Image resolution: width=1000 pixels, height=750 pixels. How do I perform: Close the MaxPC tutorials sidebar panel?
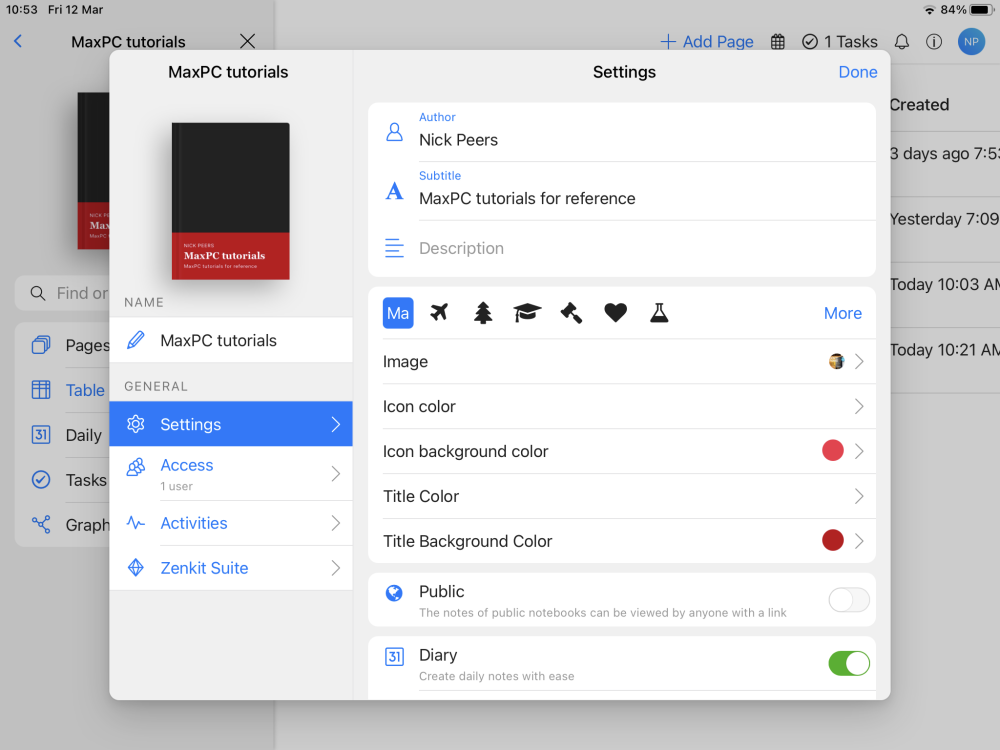247,41
